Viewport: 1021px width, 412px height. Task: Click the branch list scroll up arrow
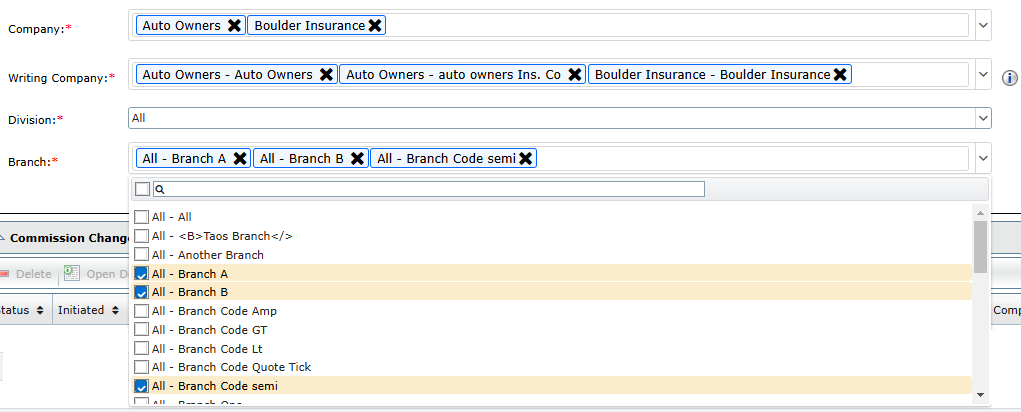(980, 212)
